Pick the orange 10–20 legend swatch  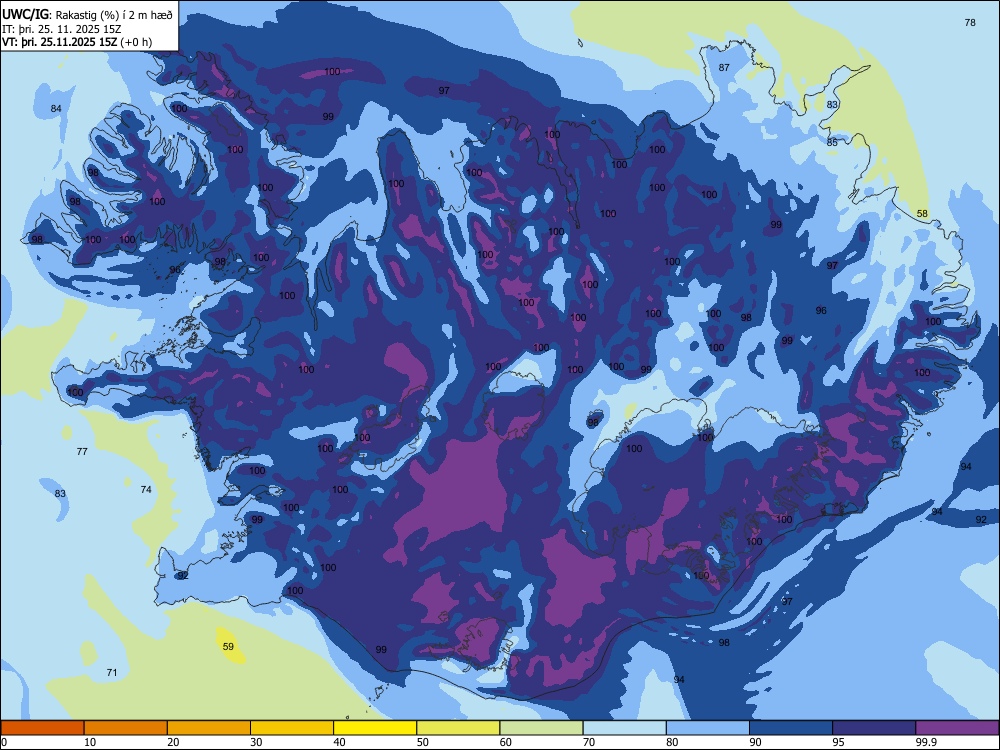pos(126,728)
